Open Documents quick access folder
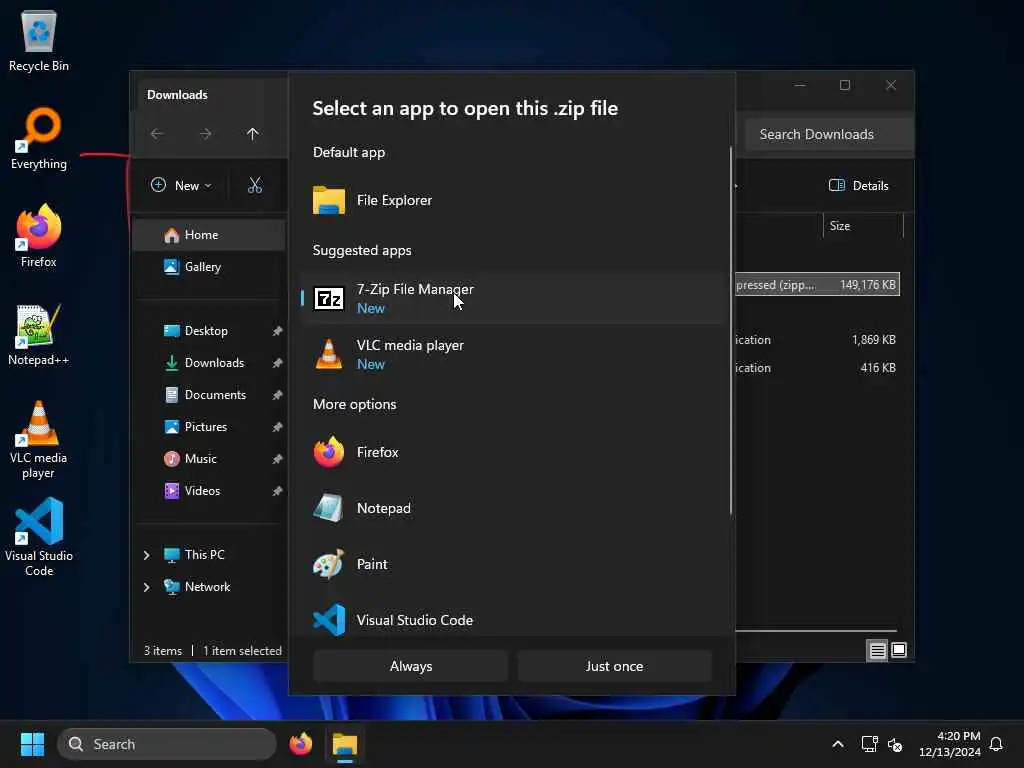The height and width of the screenshot is (768, 1024). 209,394
